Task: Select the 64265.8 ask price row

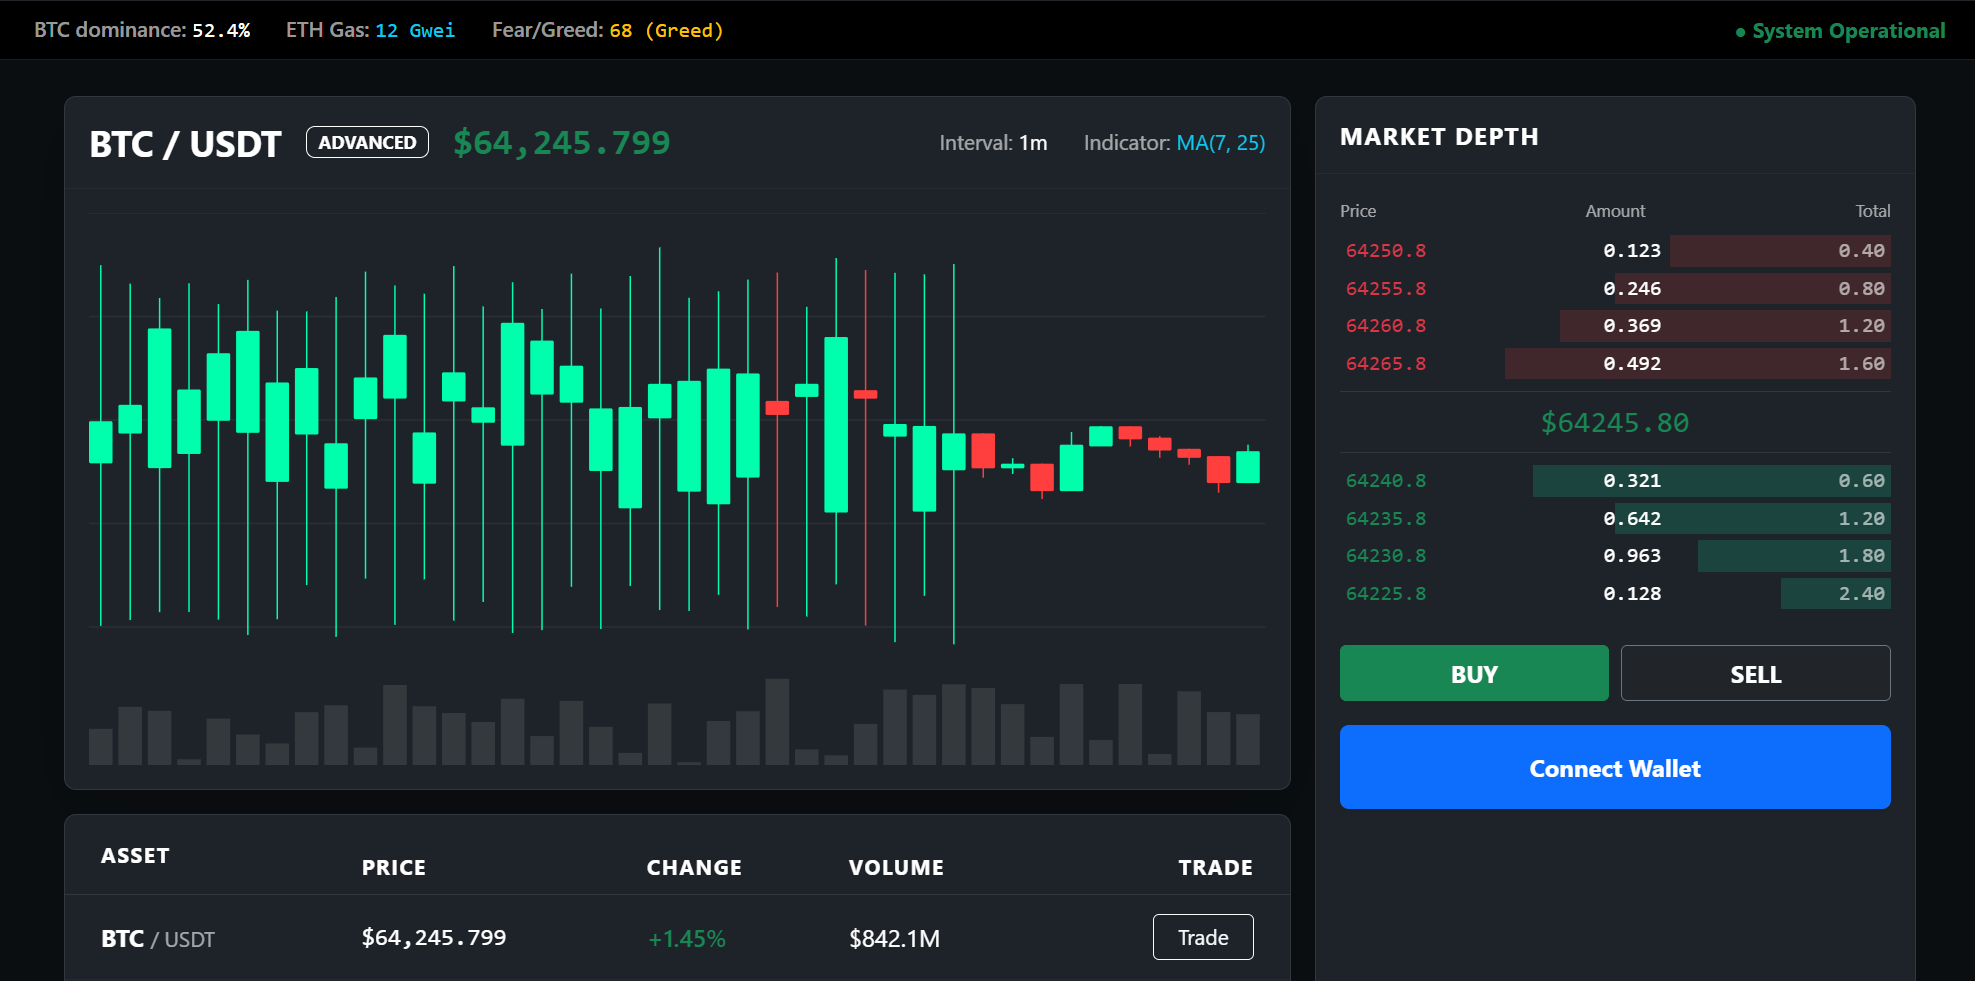Action: 1614,364
